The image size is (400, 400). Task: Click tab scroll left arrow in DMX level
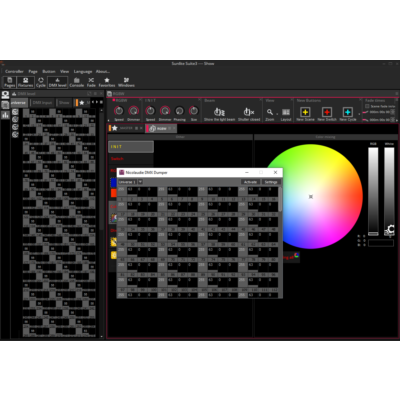tap(93, 102)
